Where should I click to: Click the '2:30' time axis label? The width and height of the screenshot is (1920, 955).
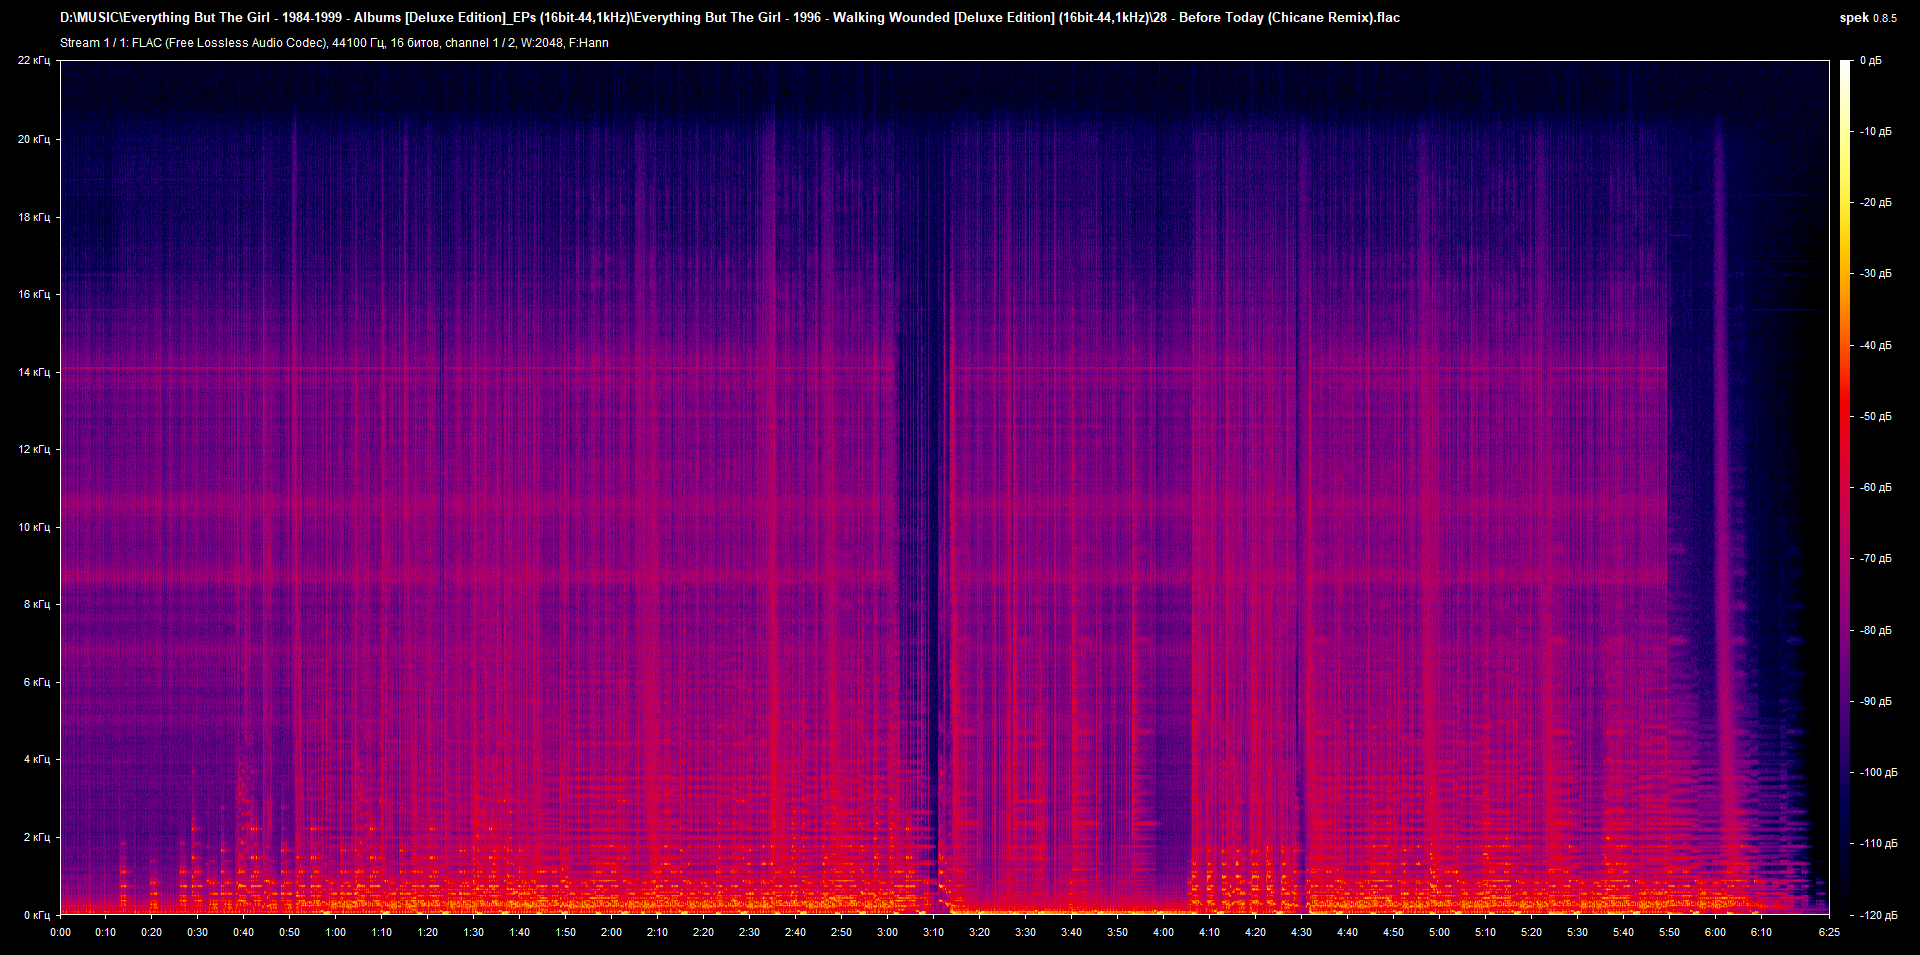point(749,932)
